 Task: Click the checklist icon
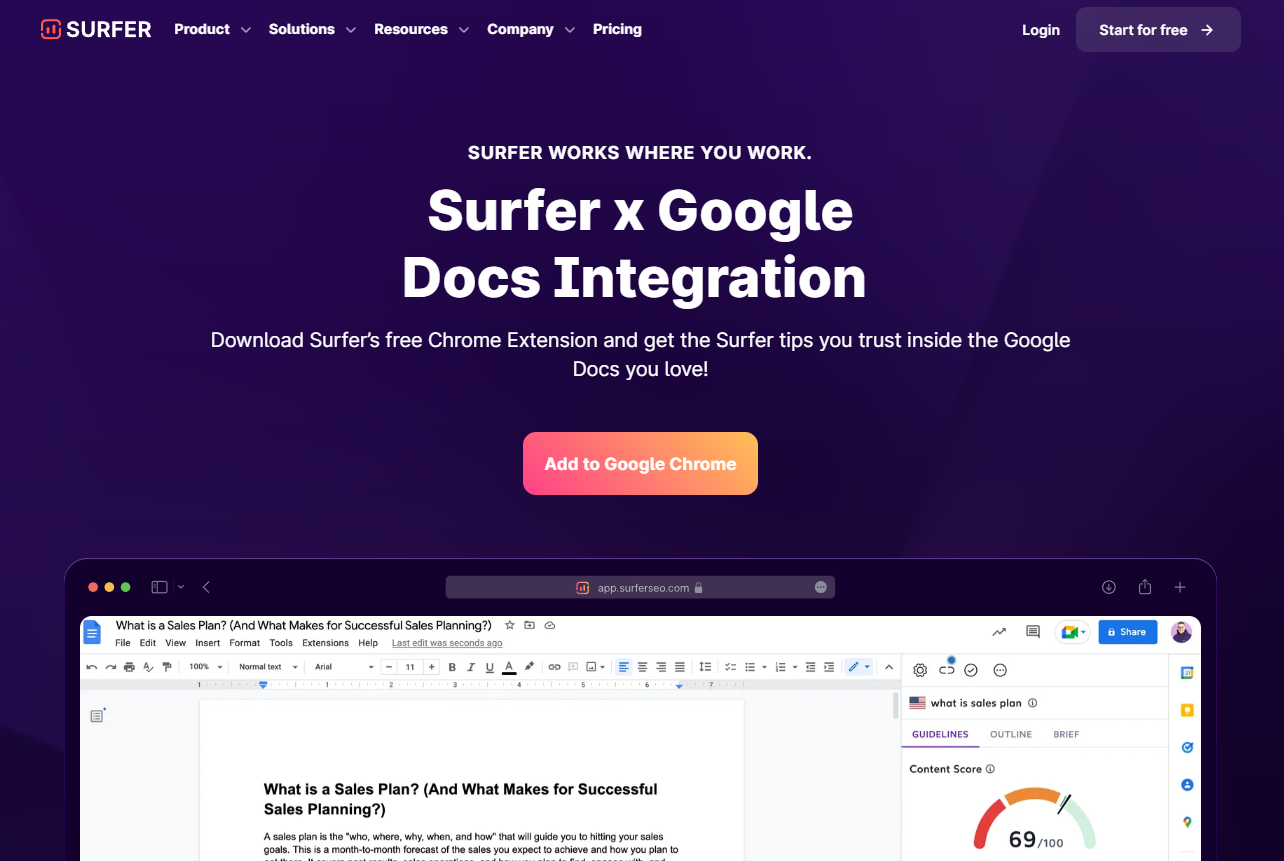point(730,667)
